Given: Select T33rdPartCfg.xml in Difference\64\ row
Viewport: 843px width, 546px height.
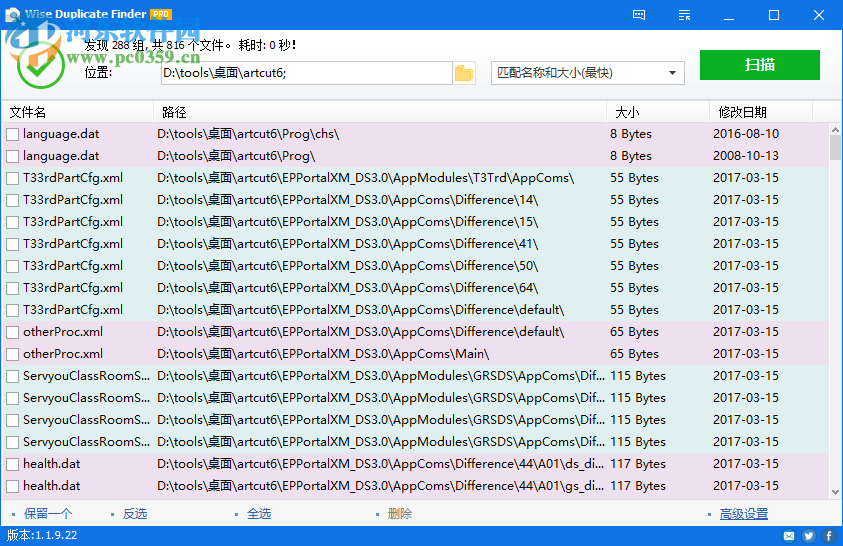Looking at the screenshot, I should point(415,288).
